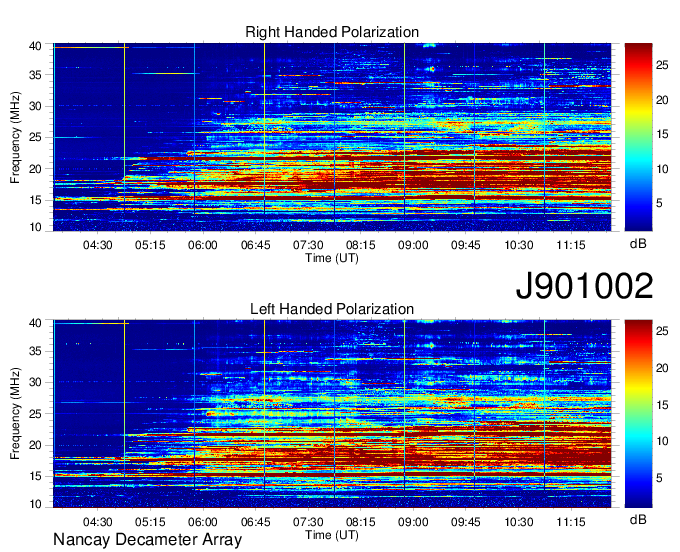Click the "Nancay Decameter Array" caption
This screenshot has width=680, height=552.
(x=147, y=539)
